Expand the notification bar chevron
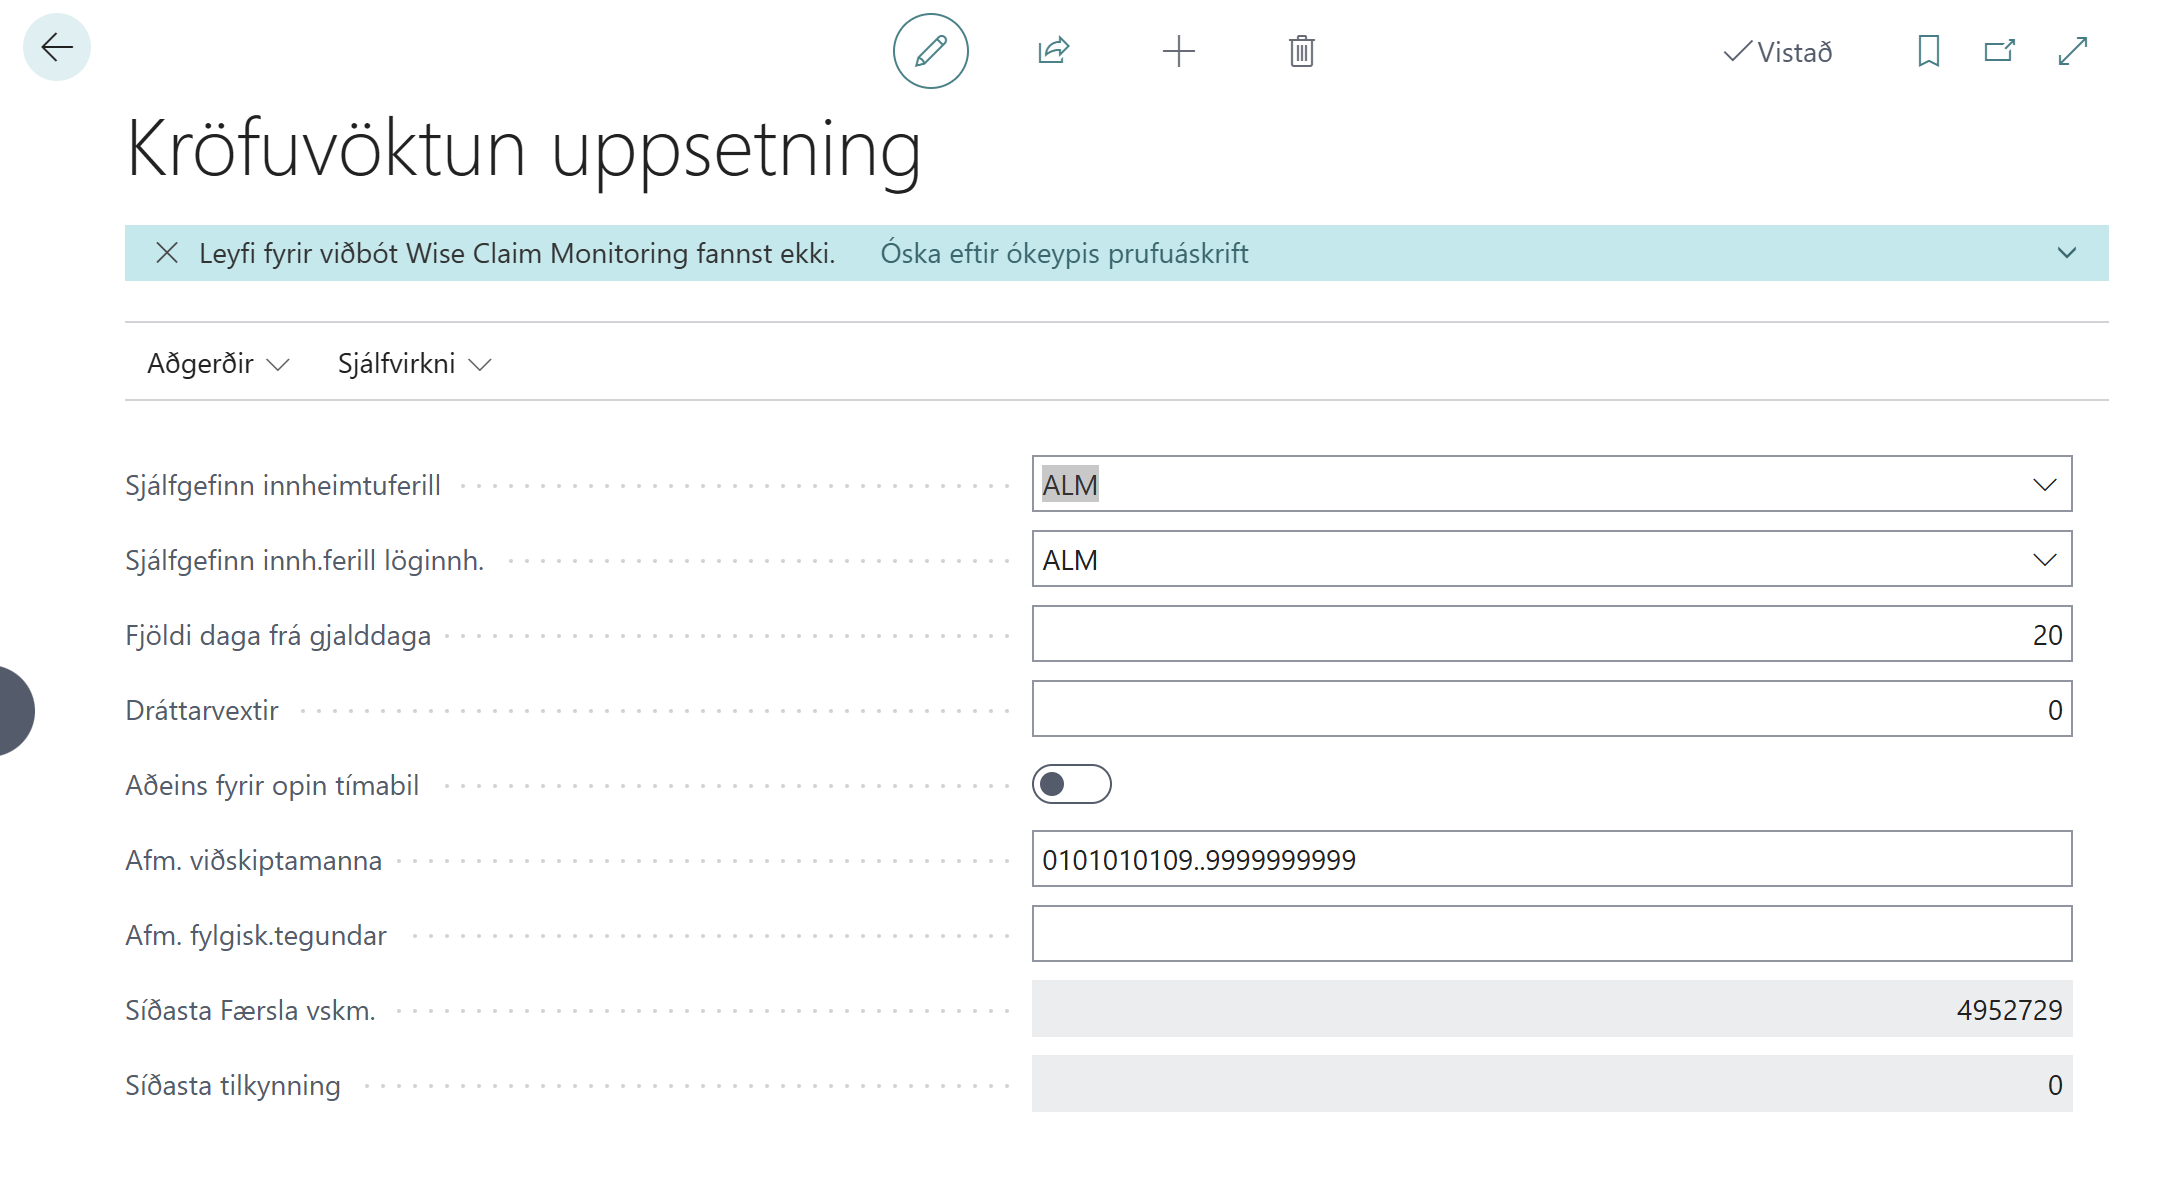 click(2065, 253)
